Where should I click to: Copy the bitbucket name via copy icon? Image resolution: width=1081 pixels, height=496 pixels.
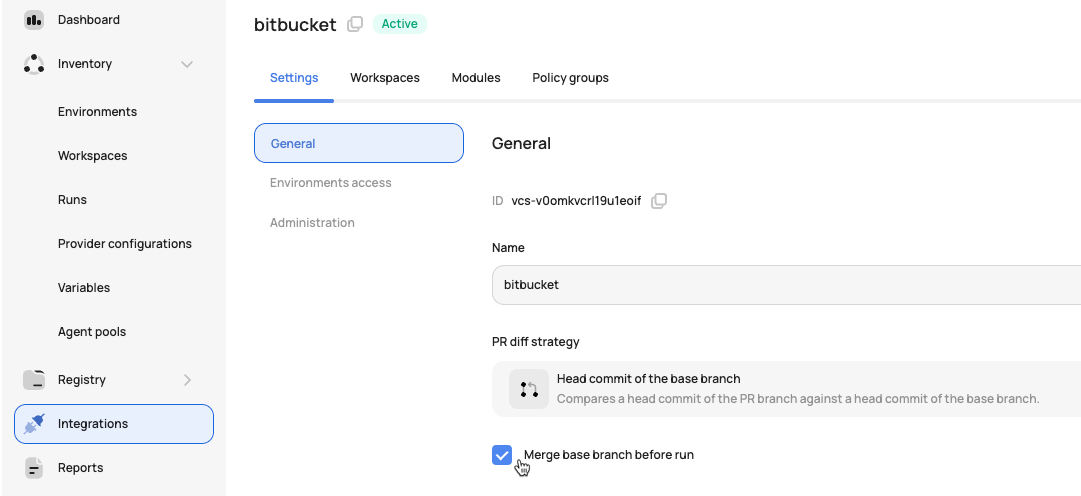pos(354,24)
